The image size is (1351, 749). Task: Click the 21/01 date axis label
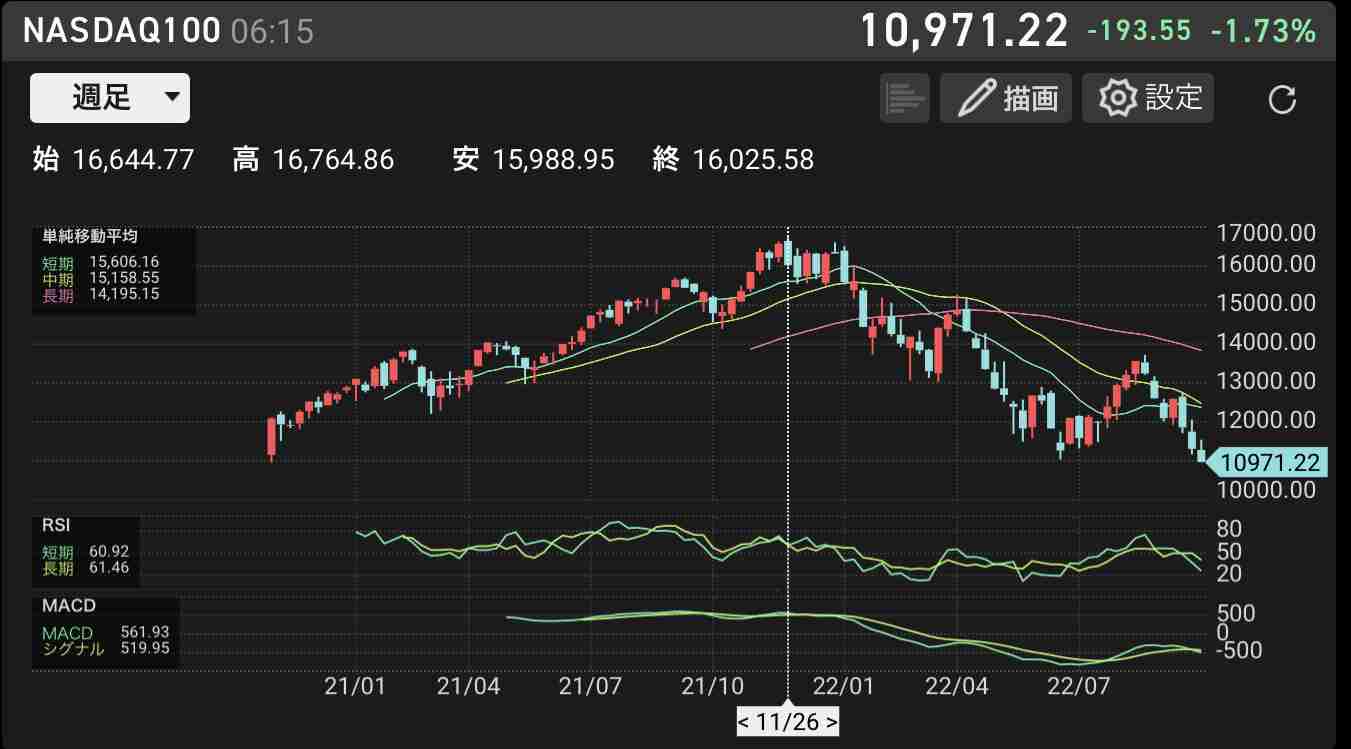356,688
